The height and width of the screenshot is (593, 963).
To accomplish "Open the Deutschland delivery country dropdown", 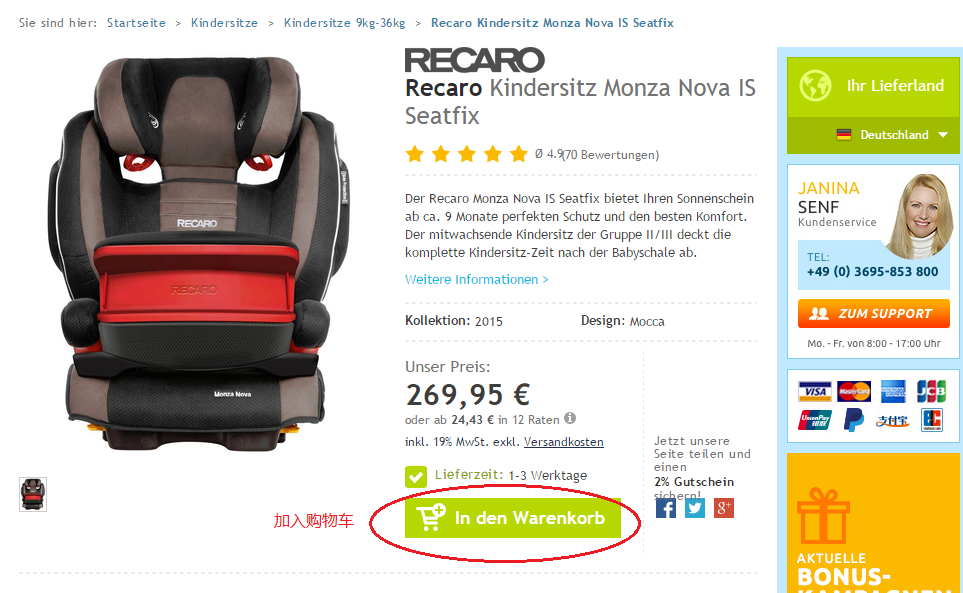I will (x=892, y=135).
